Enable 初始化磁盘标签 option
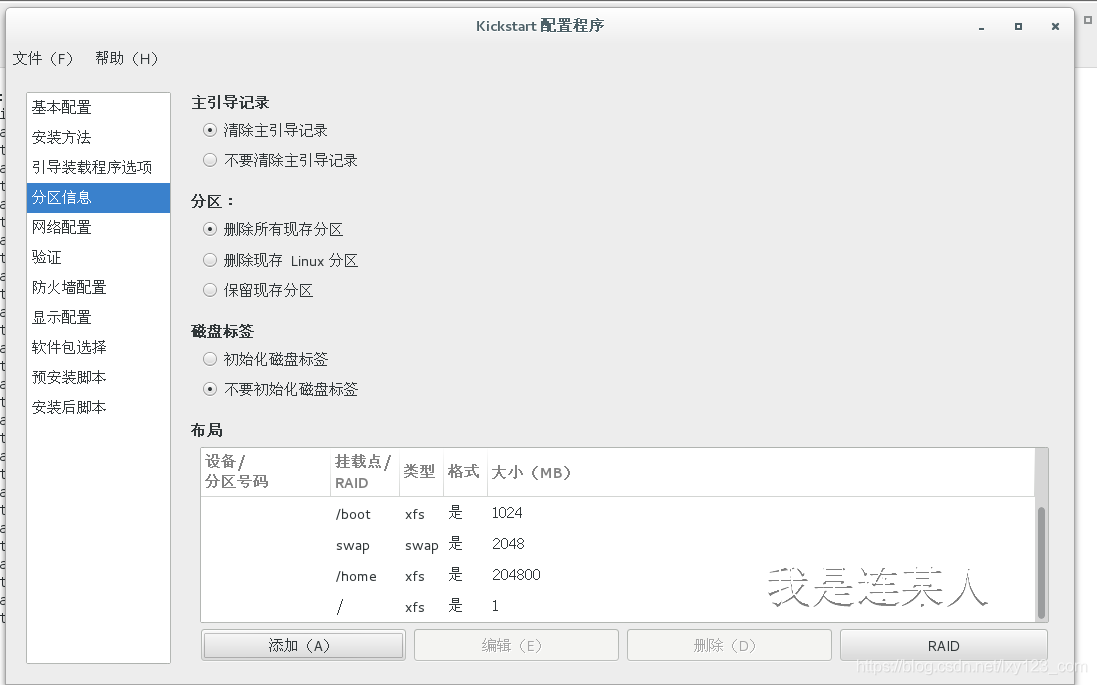The width and height of the screenshot is (1097, 685). [210, 359]
